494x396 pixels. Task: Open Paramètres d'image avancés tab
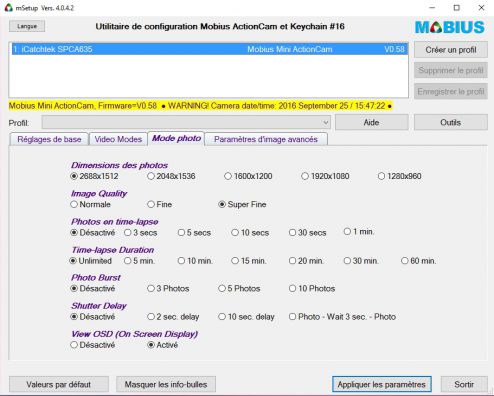click(266, 139)
